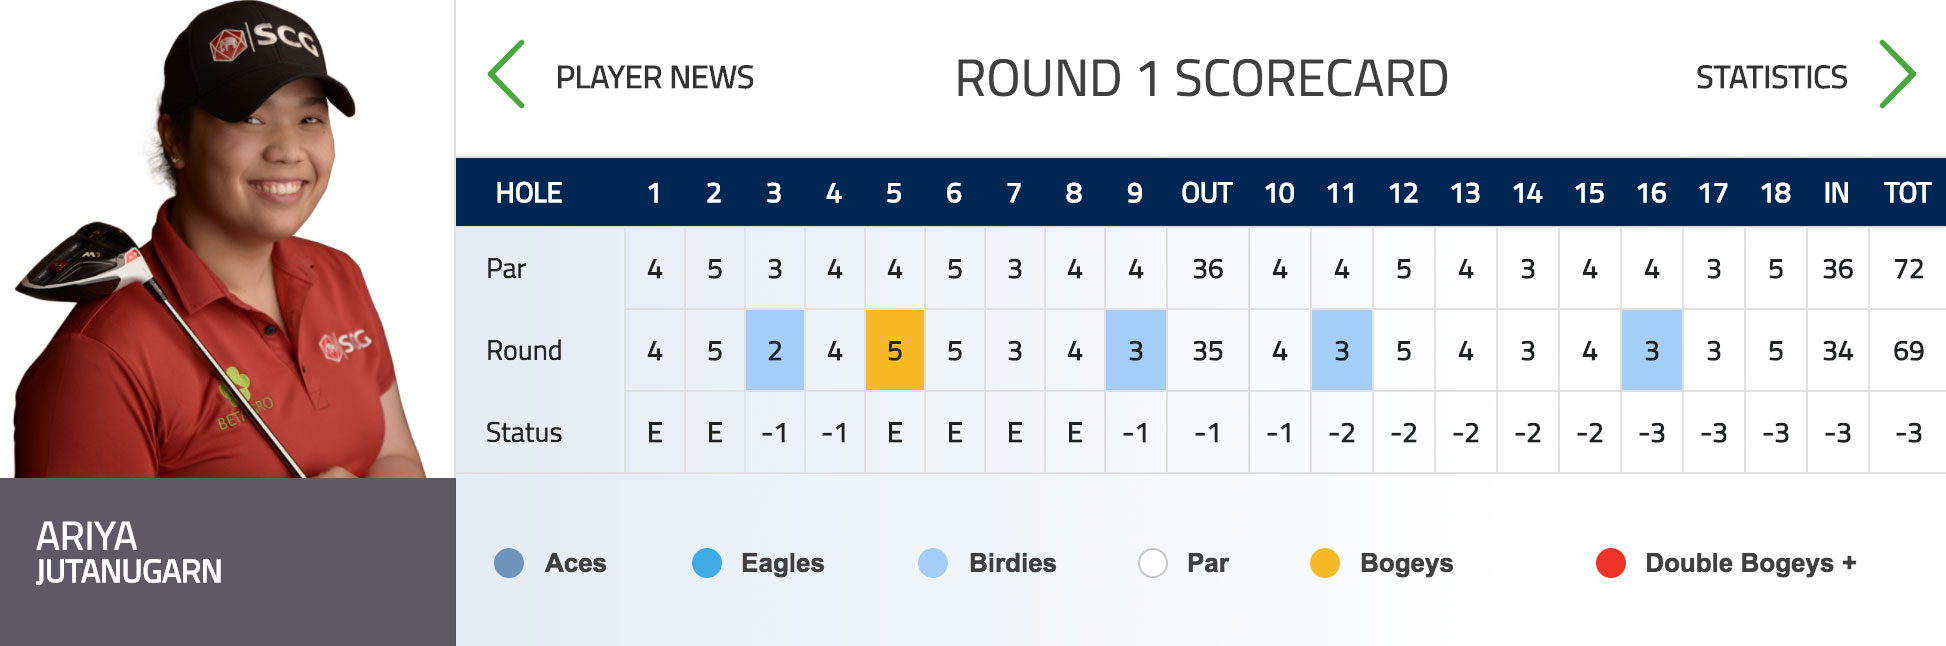Click the HOLE column header
This screenshot has width=1946, height=646.
coord(530,192)
